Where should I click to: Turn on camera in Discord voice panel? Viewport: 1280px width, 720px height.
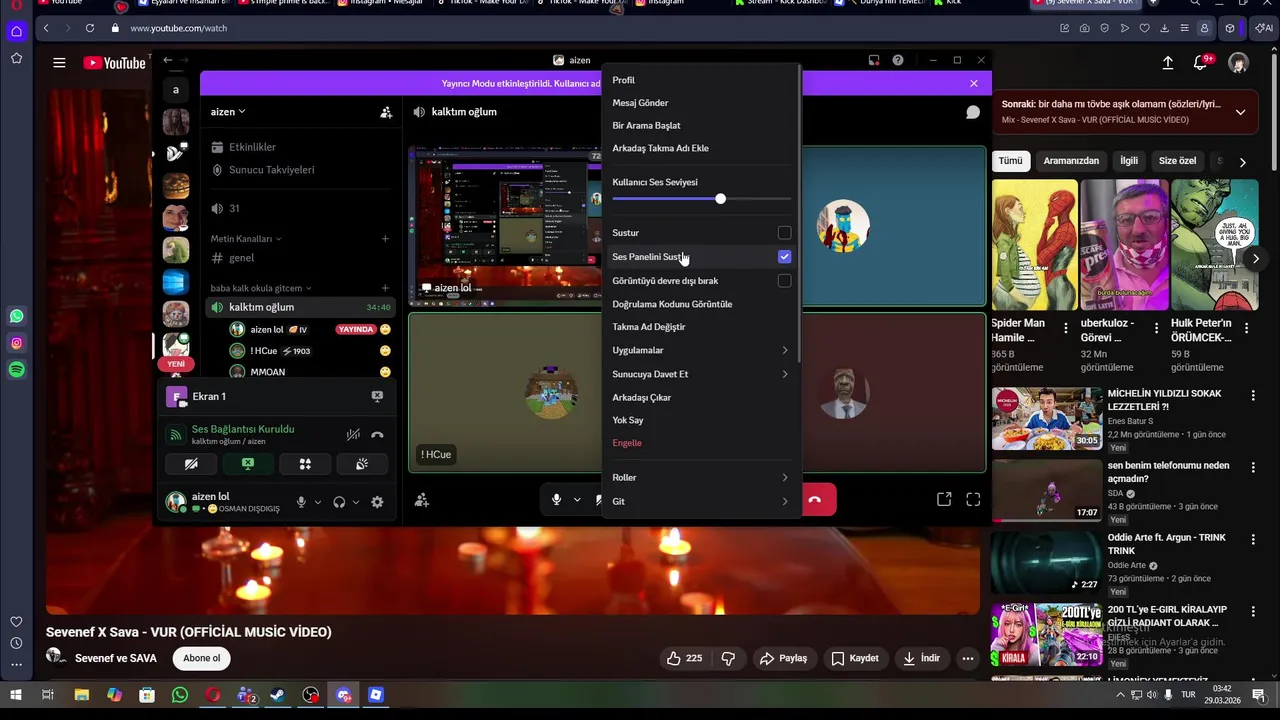(x=191, y=464)
